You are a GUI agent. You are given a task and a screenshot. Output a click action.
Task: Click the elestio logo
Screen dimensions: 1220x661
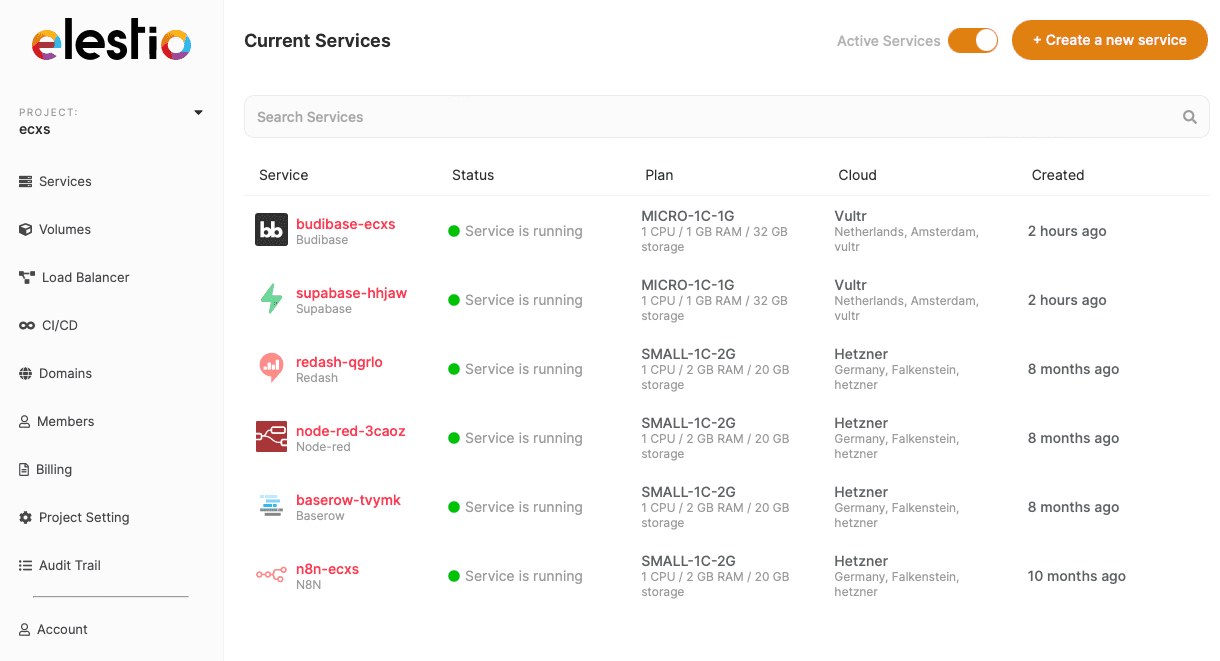point(111,42)
